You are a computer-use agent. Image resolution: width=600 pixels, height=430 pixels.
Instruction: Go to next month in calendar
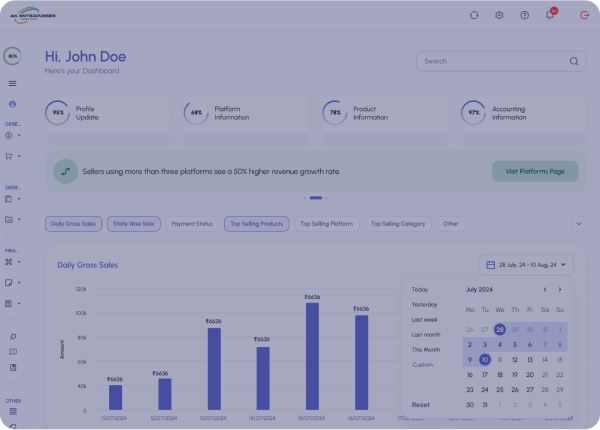tap(560, 289)
